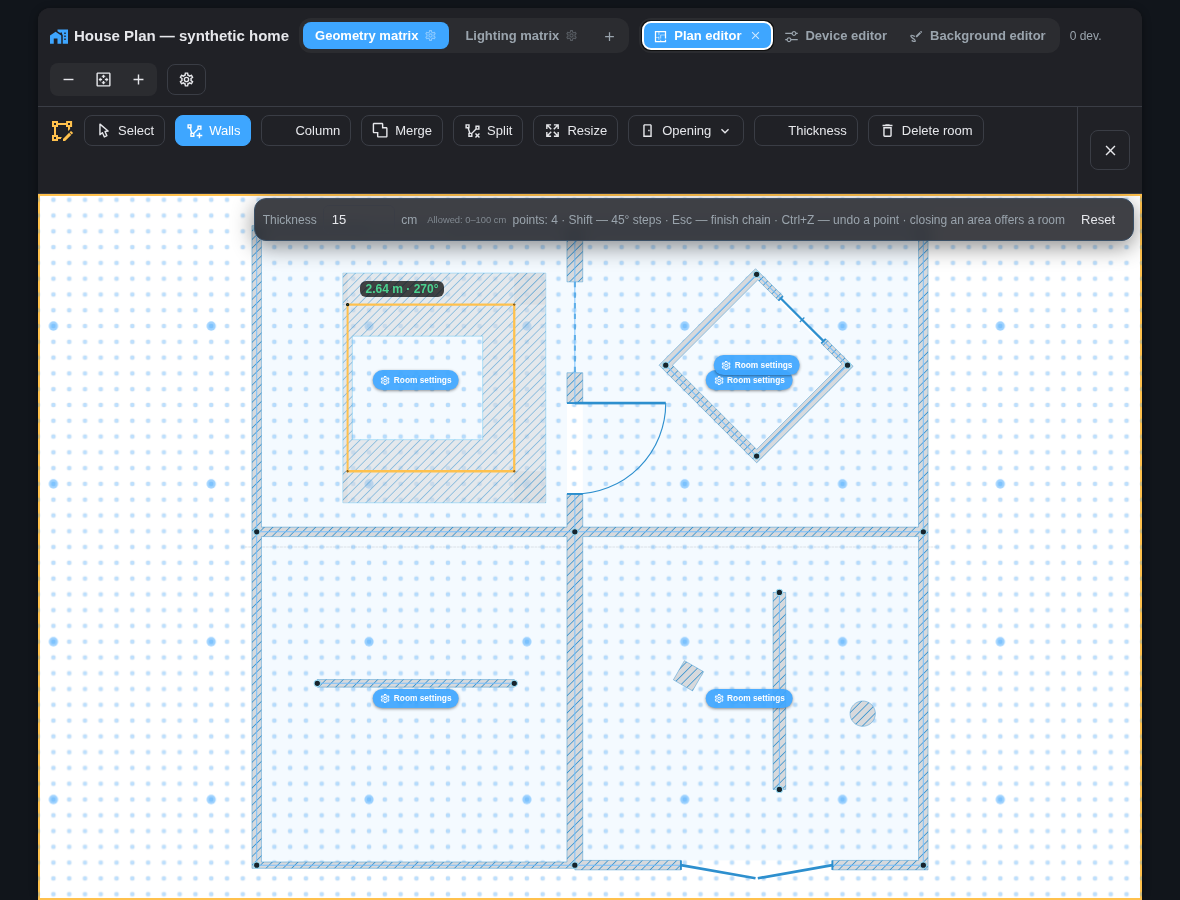Expand the Opening dropdown
1180x900 pixels.
[x=686, y=131]
